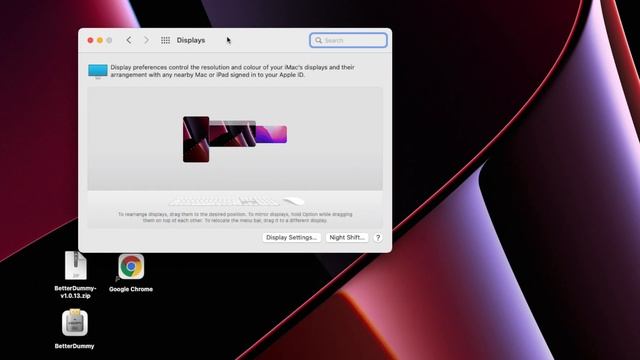Click the magnifier icon in search field
This screenshot has height=360, width=640.
click(x=318, y=40)
